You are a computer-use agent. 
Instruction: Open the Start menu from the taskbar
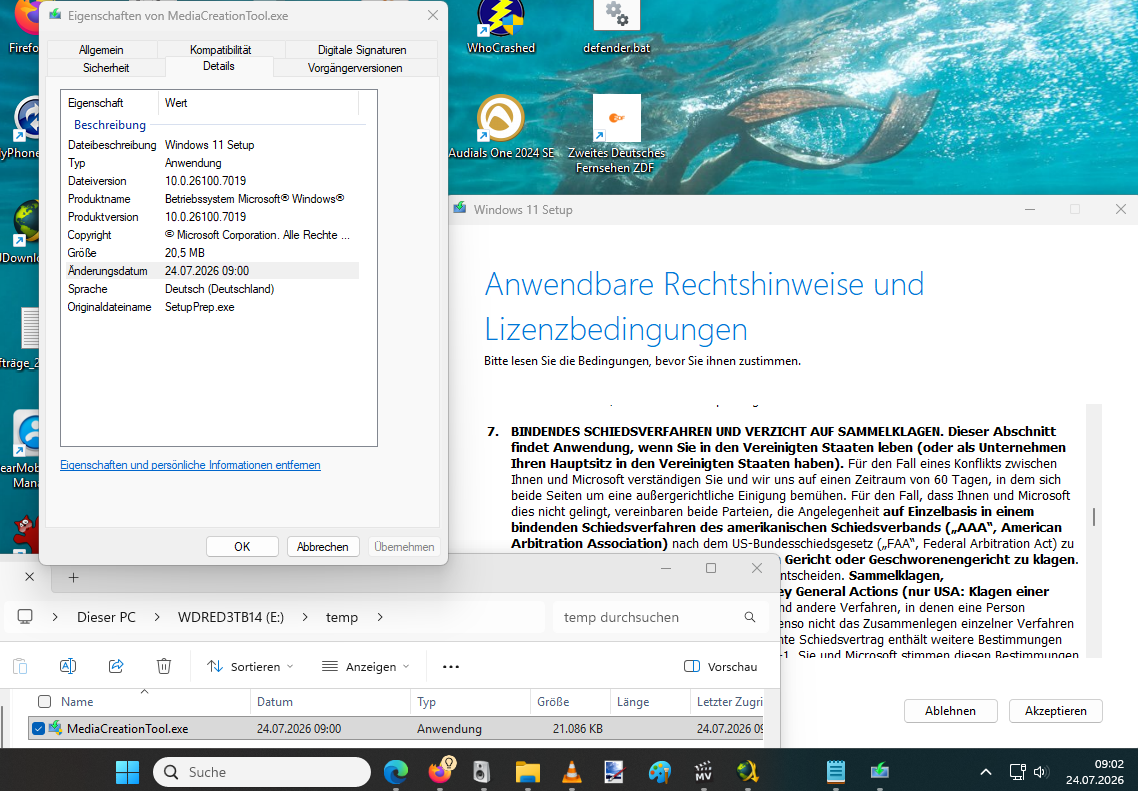pyautogui.click(x=127, y=771)
